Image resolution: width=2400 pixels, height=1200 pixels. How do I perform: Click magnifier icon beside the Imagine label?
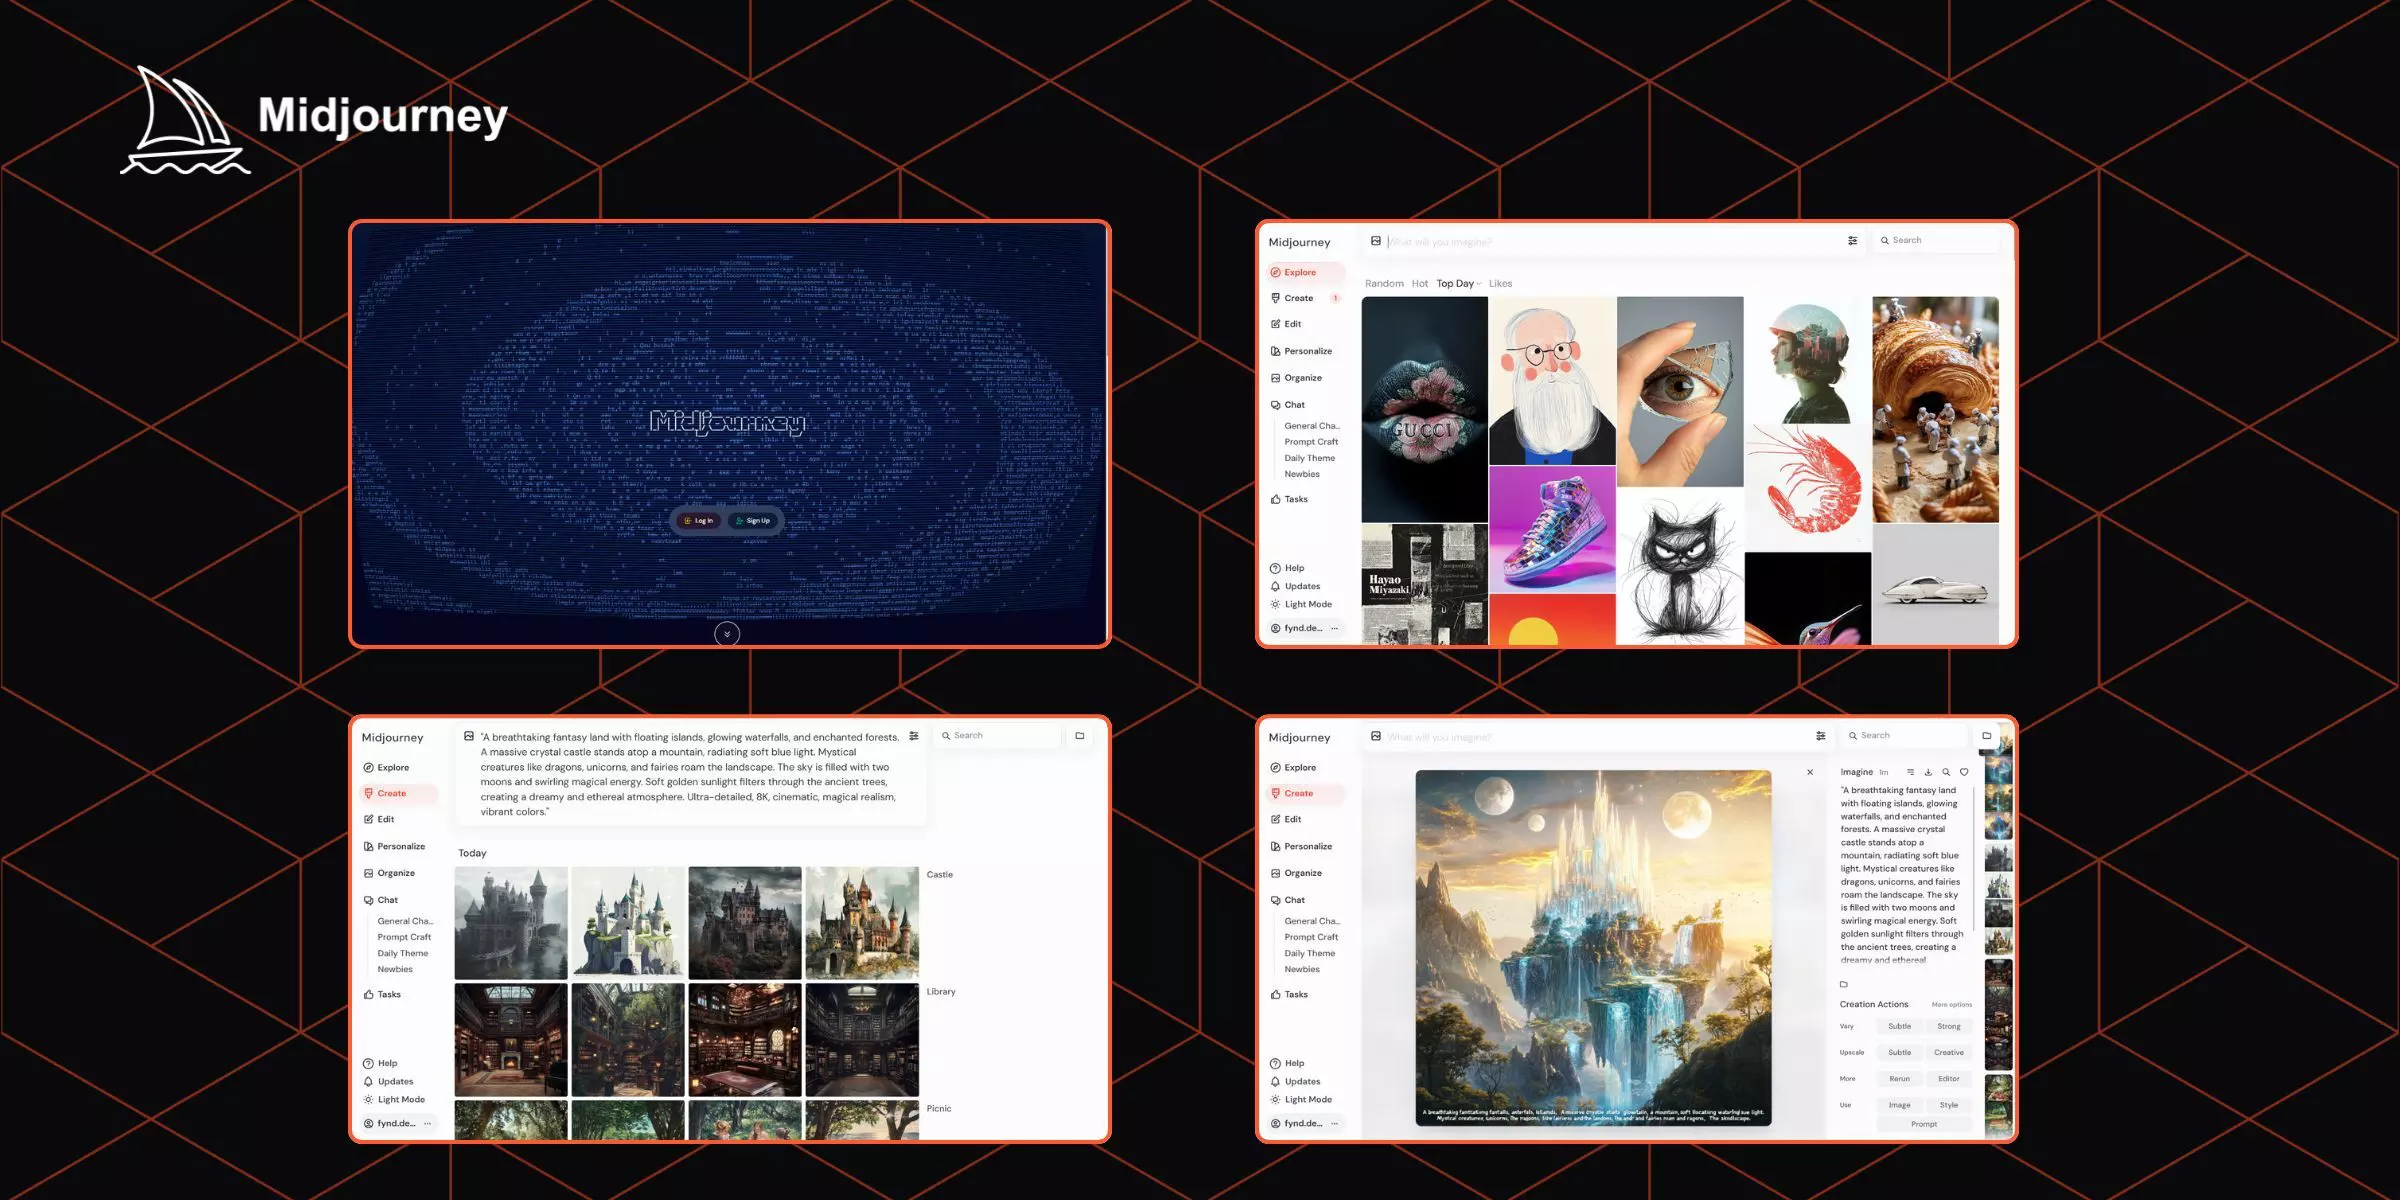coord(1946,772)
